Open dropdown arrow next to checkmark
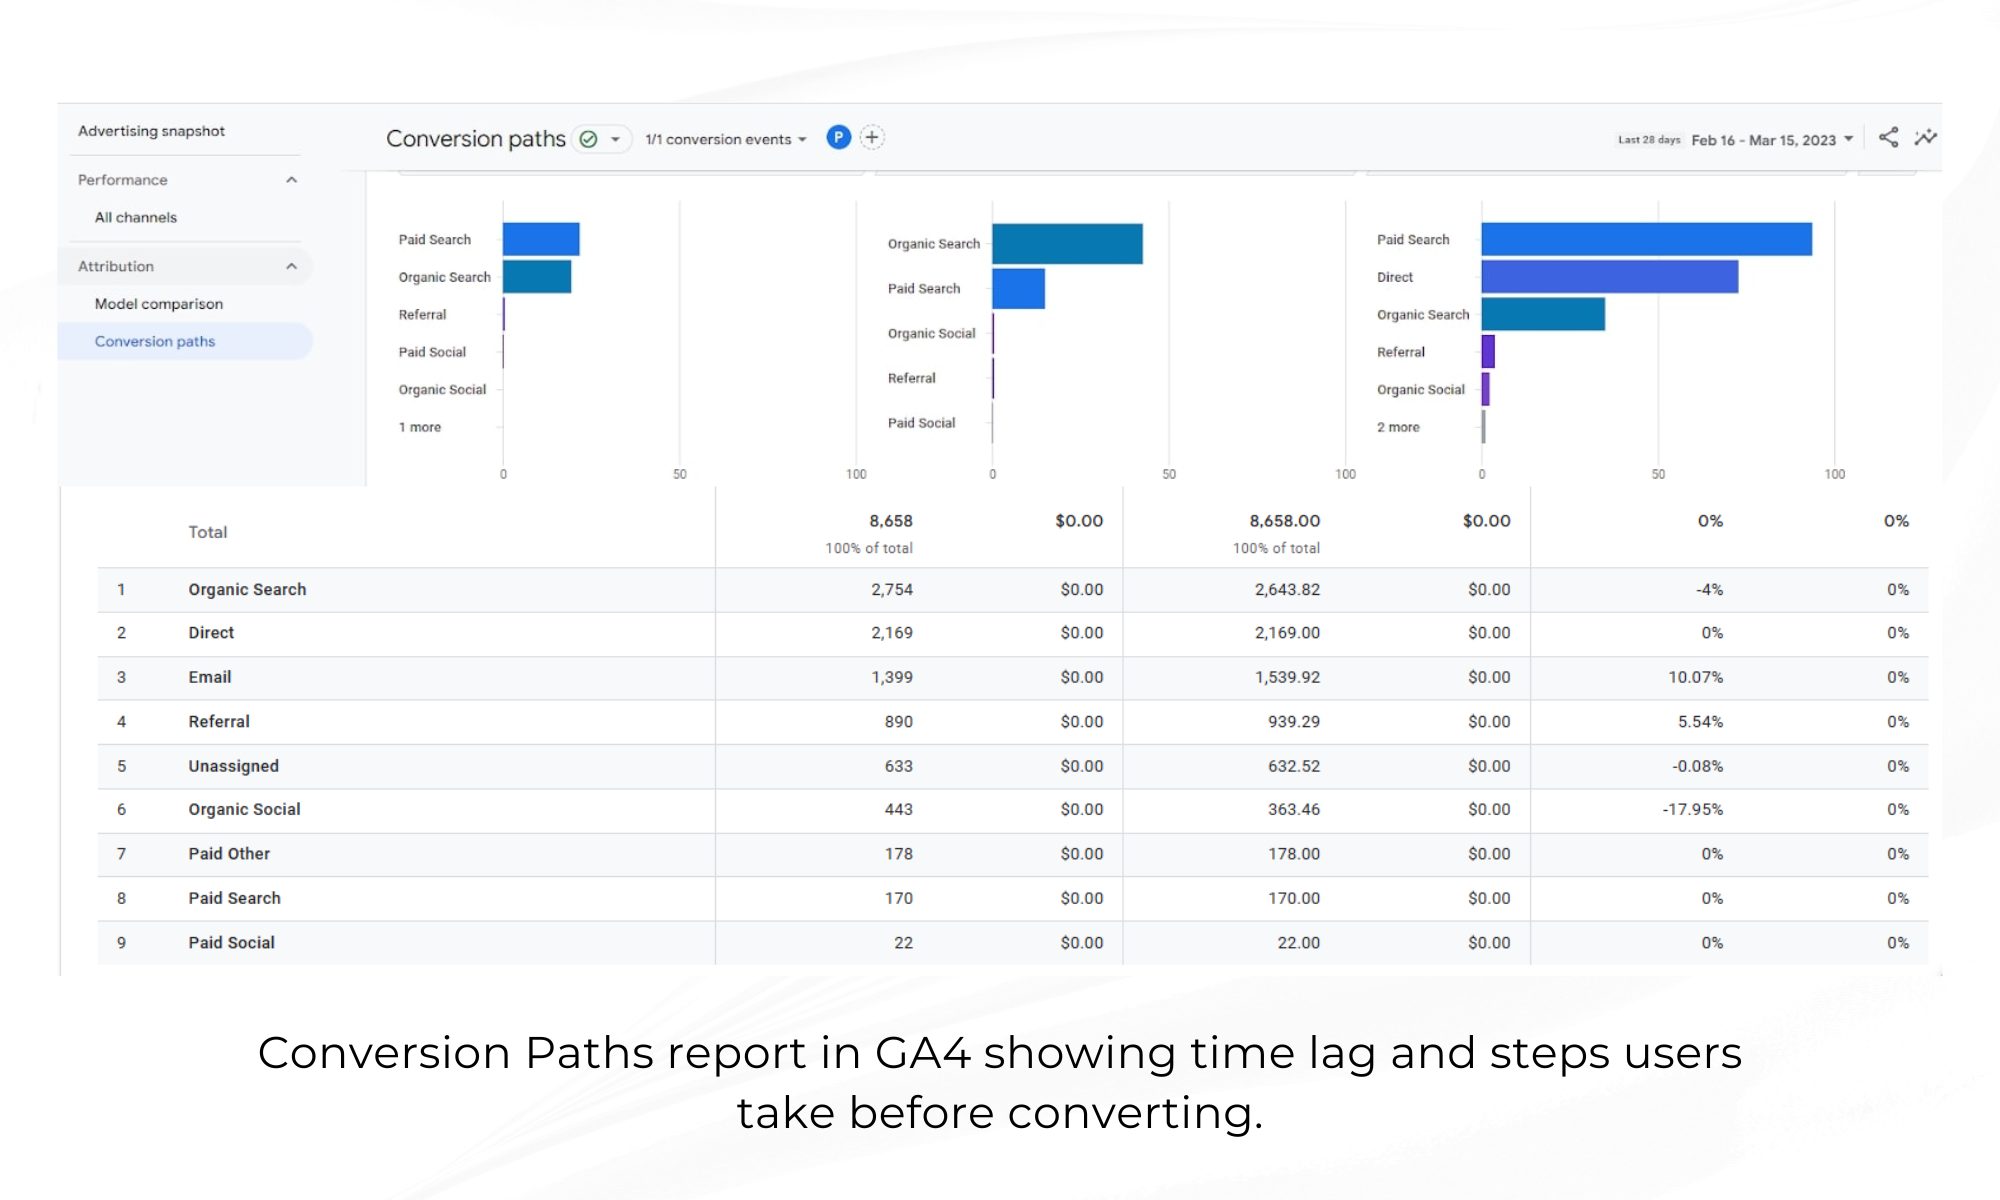 tap(616, 139)
